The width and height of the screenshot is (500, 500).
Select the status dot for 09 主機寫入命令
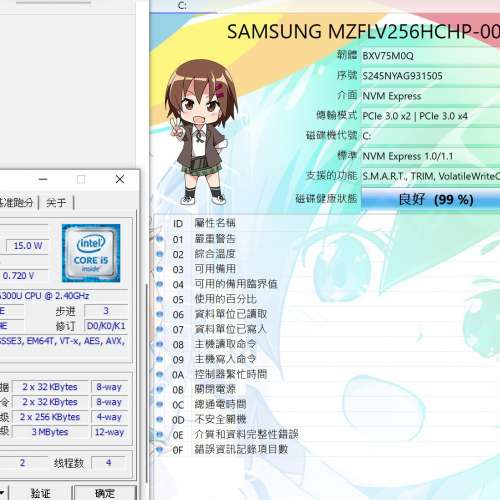coord(160,359)
